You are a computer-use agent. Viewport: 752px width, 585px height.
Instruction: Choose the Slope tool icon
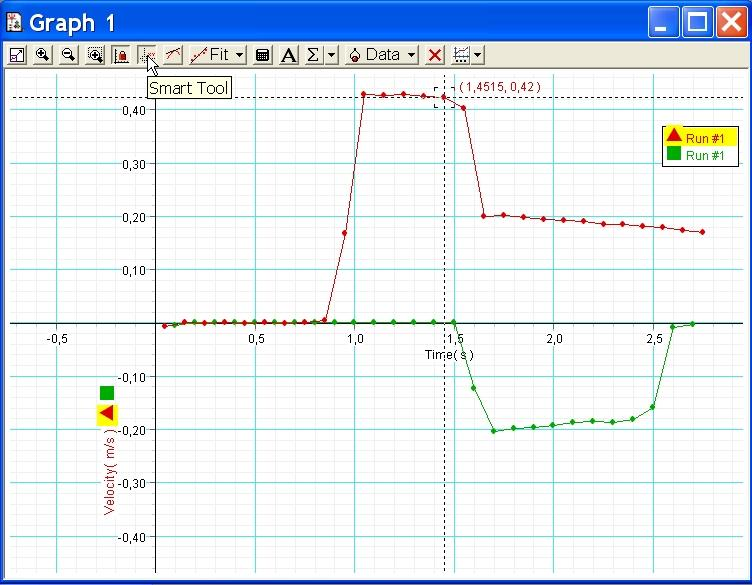tap(173, 55)
